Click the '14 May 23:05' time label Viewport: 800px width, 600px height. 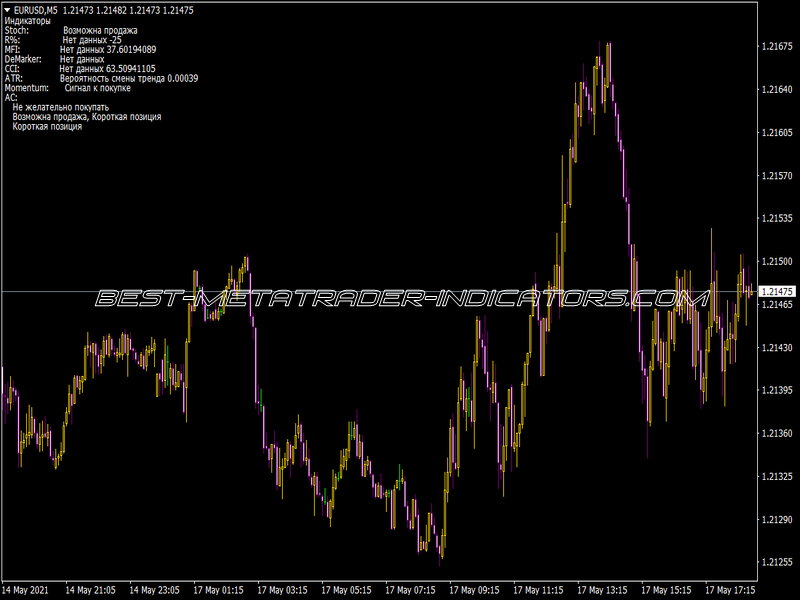click(155, 590)
